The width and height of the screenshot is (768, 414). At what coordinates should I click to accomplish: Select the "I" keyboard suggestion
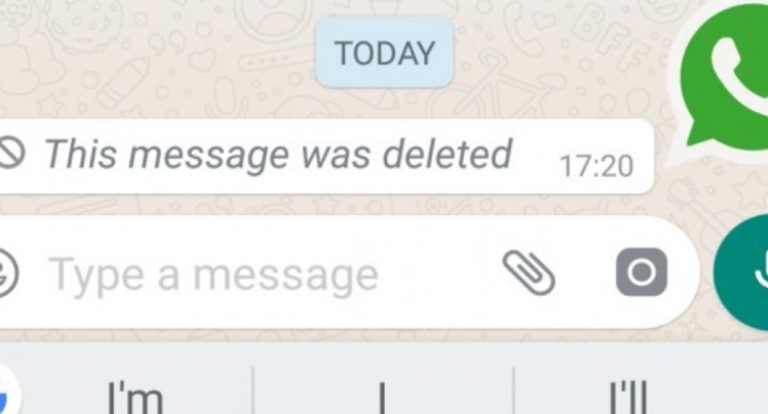[x=383, y=398]
